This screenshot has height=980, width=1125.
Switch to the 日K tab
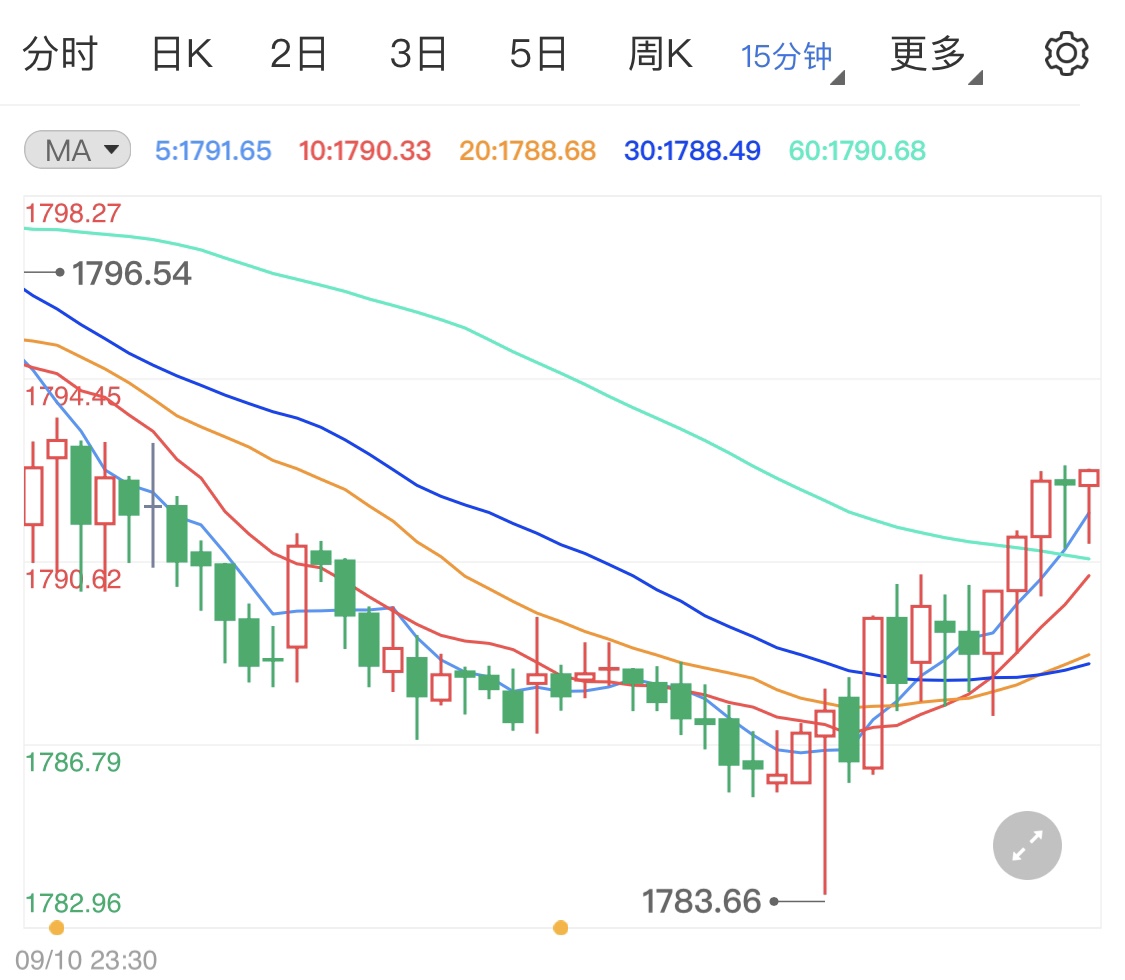coord(182,54)
